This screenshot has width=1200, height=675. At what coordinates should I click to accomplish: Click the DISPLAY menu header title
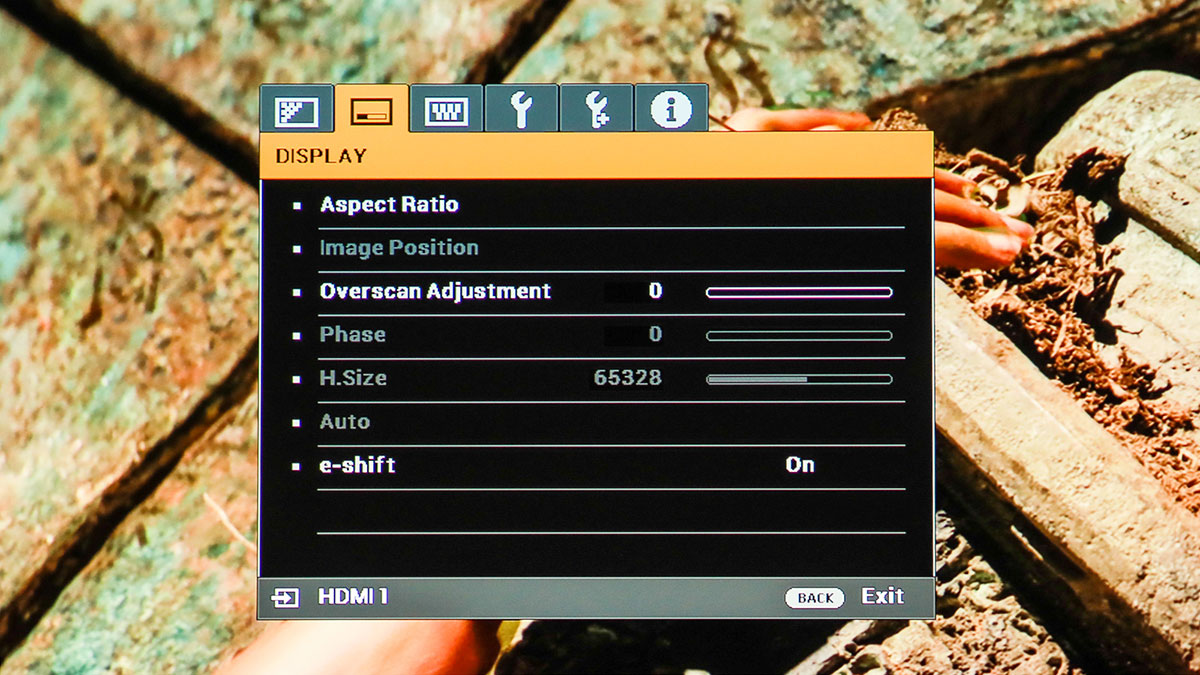pos(321,156)
